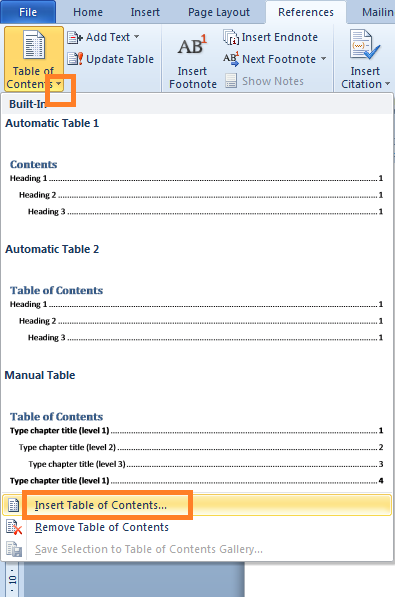Switch to the Home ribbon tab
The width and height of the screenshot is (395, 597).
tap(88, 12)
